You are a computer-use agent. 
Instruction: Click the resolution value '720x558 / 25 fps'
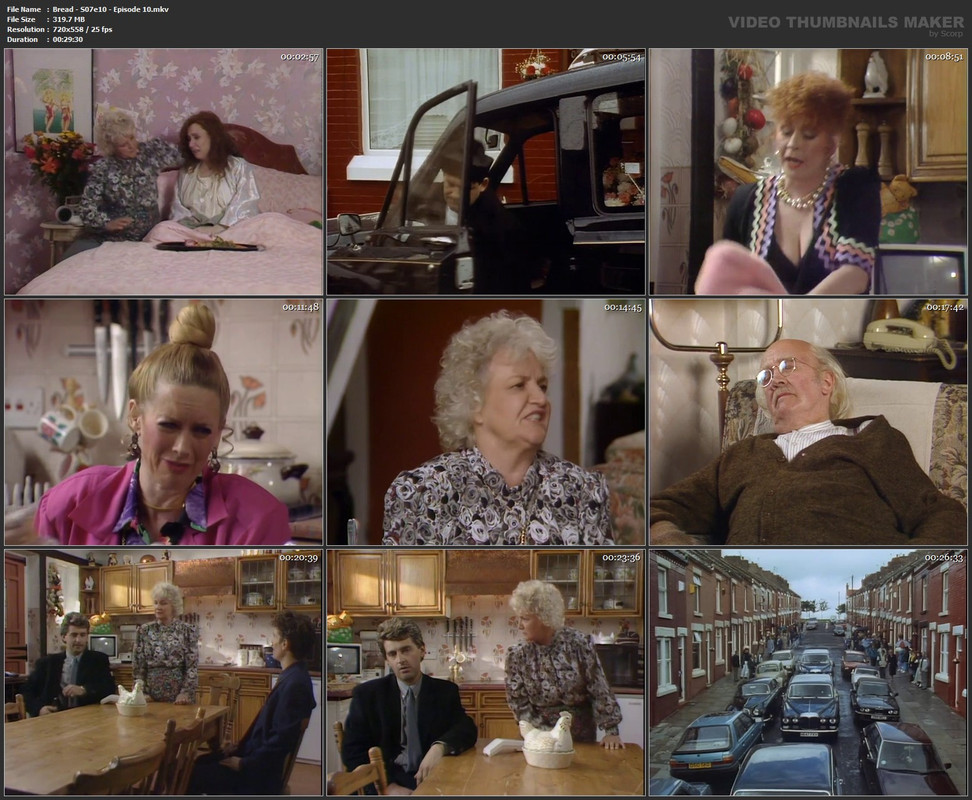pyautogui.click(x=82, y=29)
